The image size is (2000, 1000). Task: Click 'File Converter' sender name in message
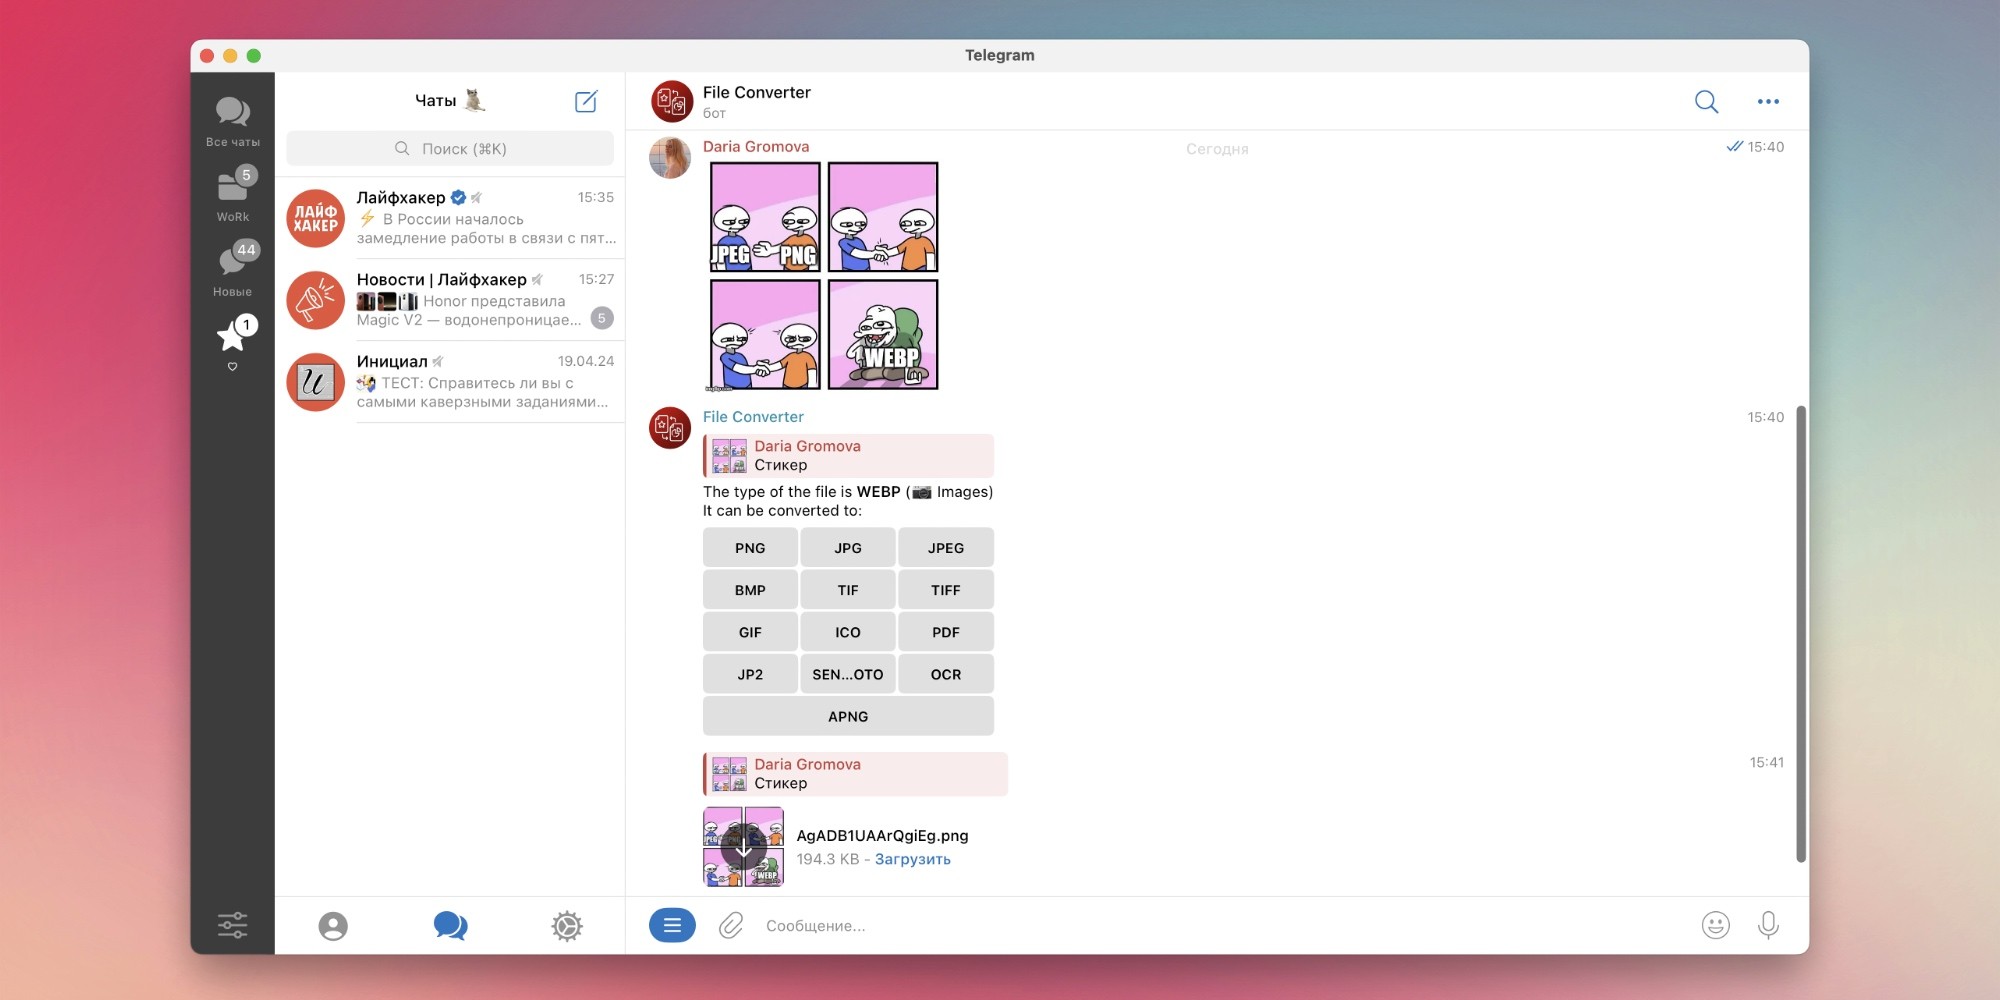[x=753, y=416]
